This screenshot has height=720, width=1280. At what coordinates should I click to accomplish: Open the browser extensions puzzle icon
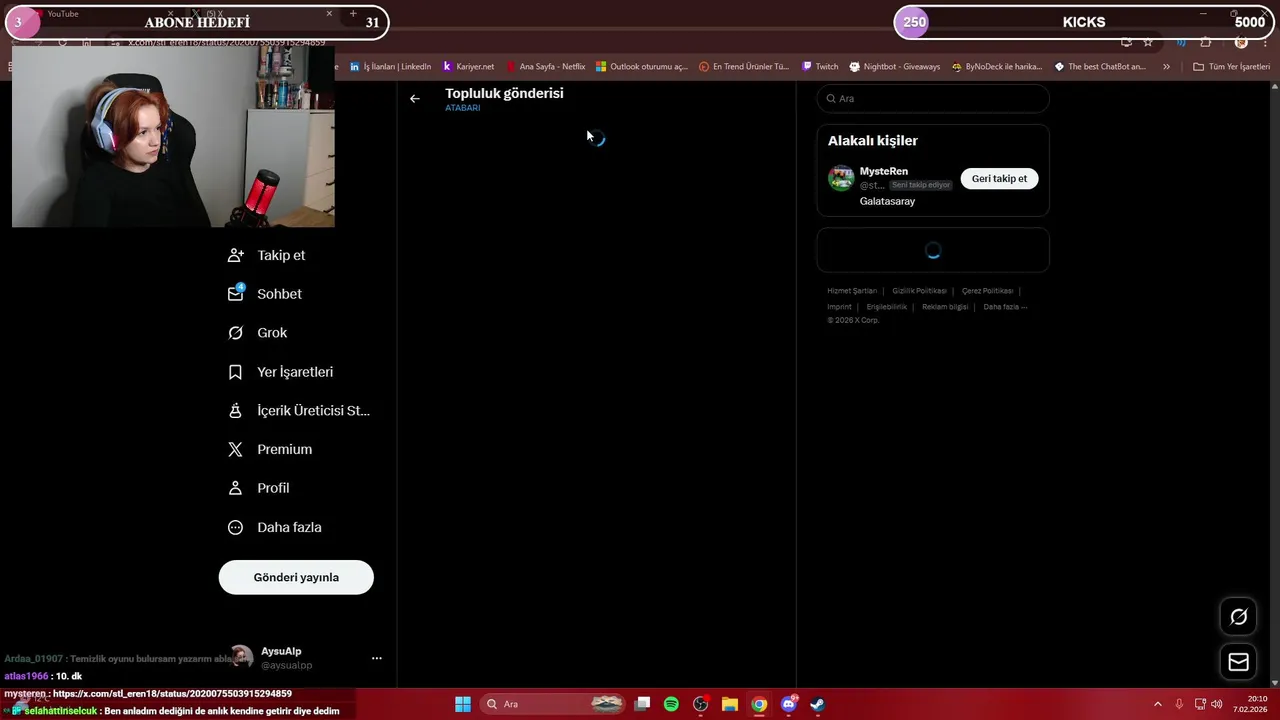click(1205, 43)
